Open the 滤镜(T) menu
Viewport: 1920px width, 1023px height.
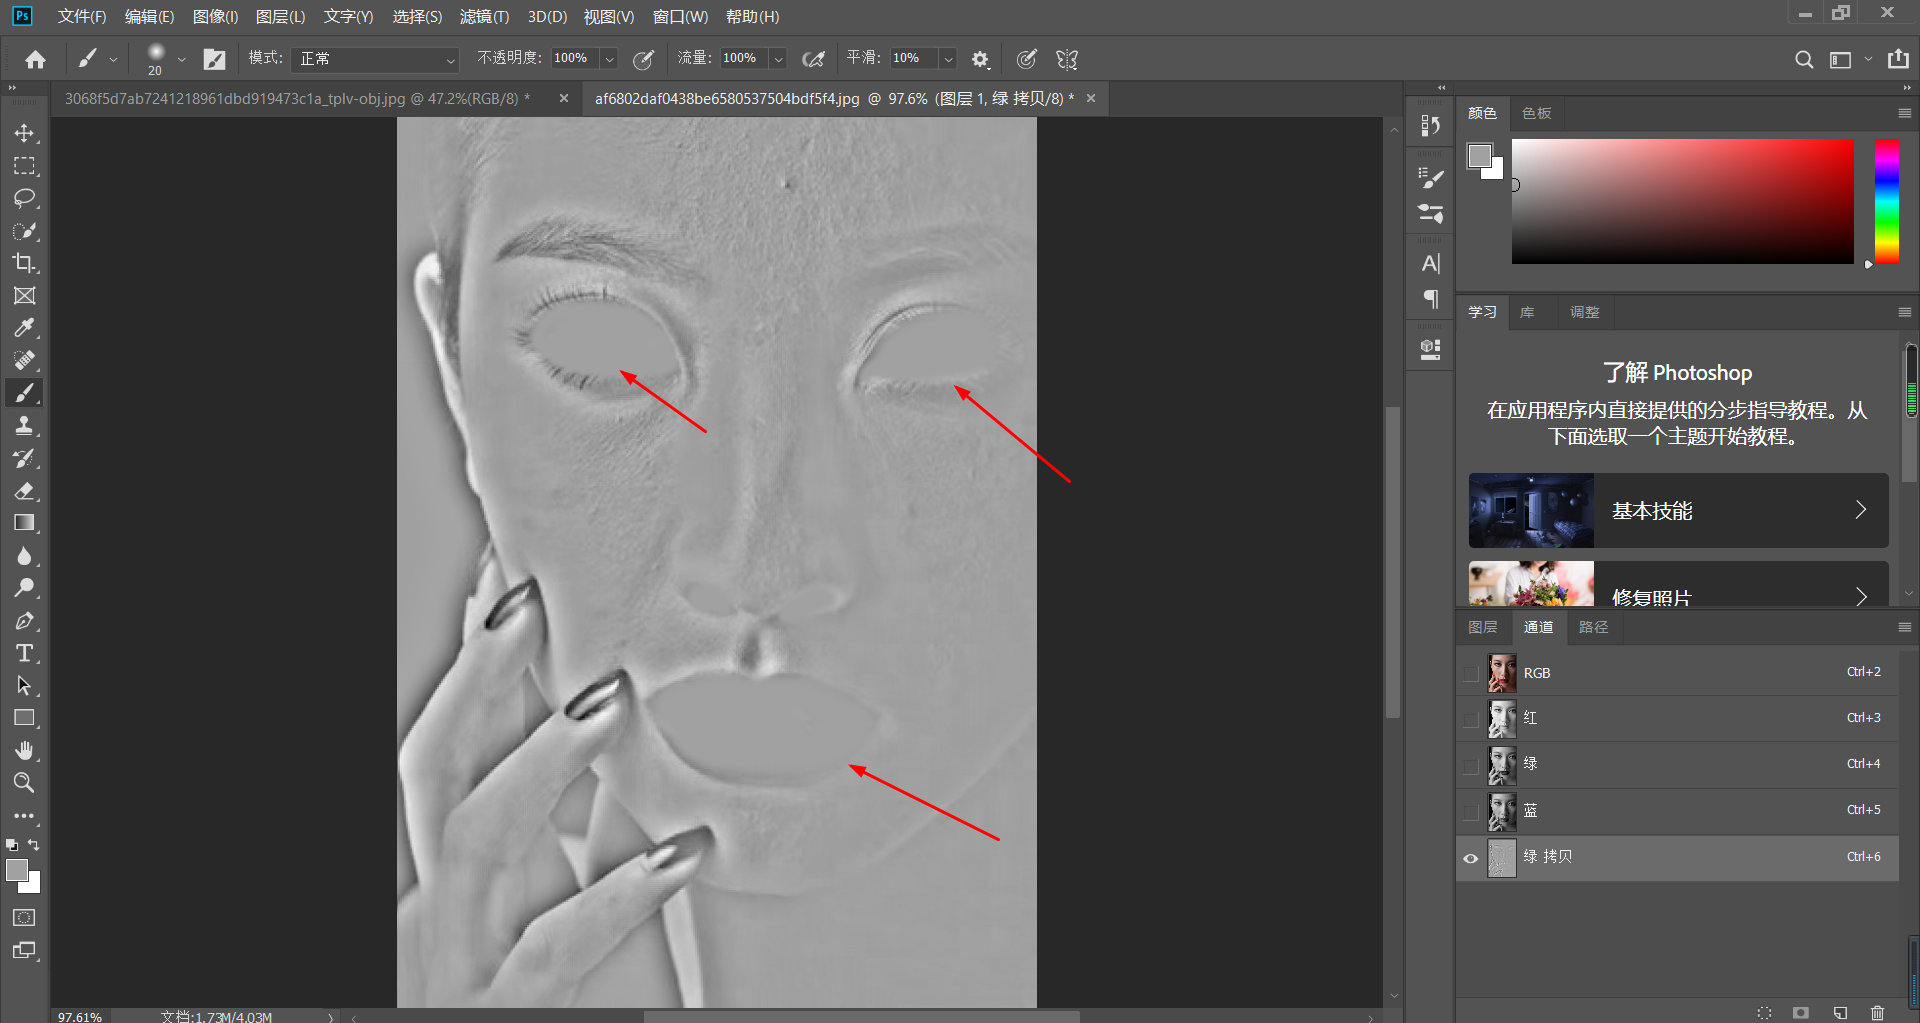(484, 17)
